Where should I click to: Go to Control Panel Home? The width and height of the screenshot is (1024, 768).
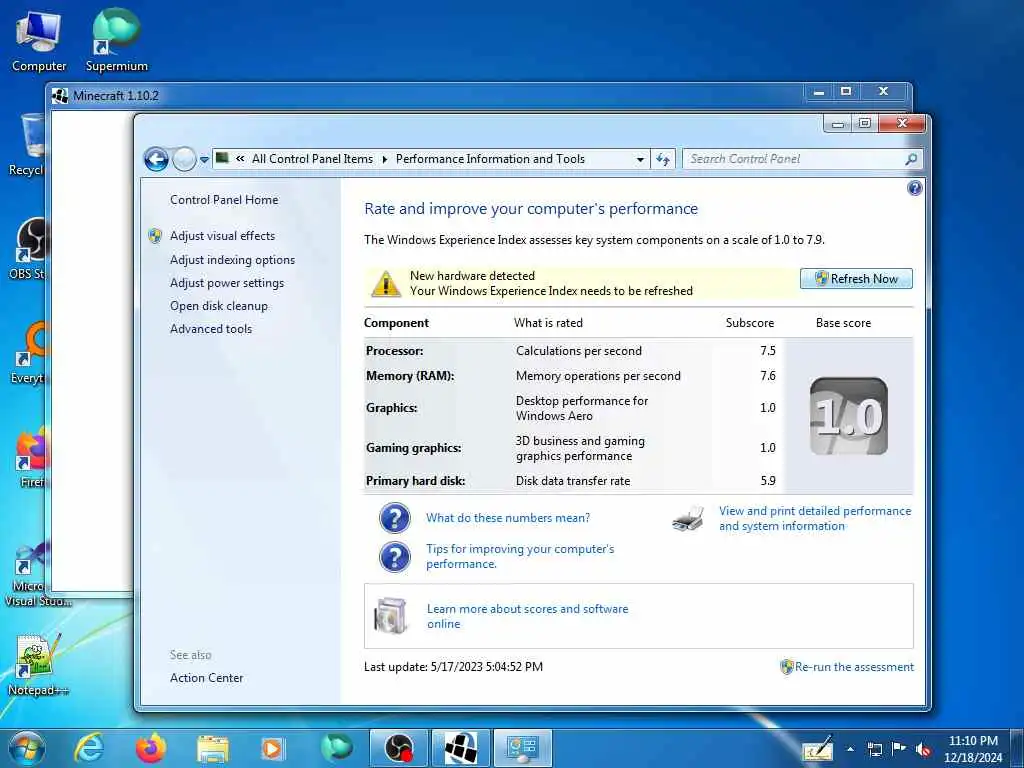(224, 200)
